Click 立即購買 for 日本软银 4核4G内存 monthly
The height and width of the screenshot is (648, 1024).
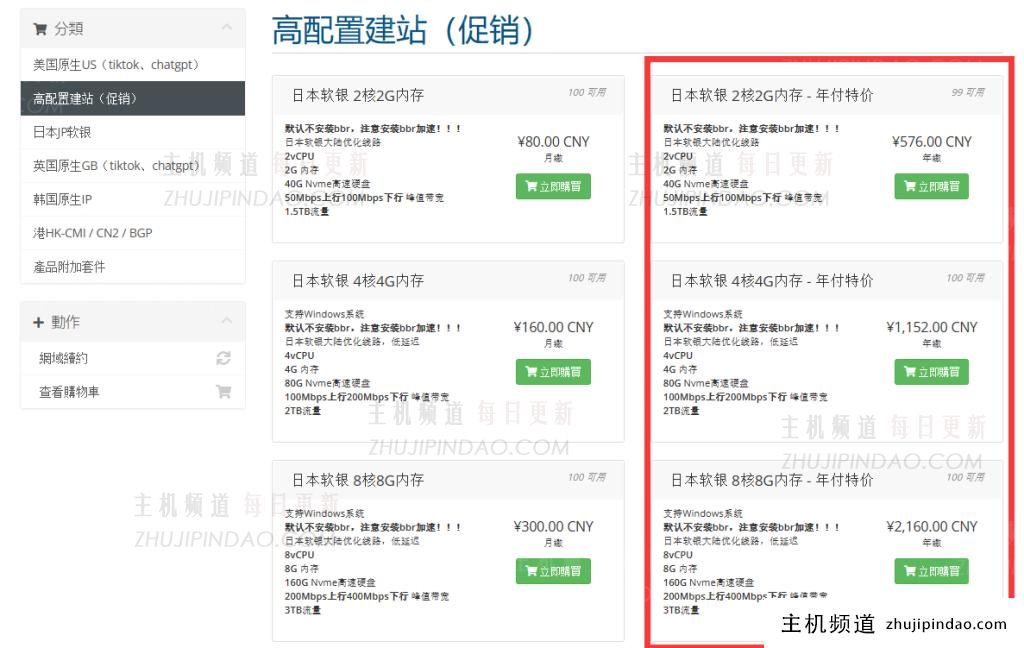click(553, 371)
